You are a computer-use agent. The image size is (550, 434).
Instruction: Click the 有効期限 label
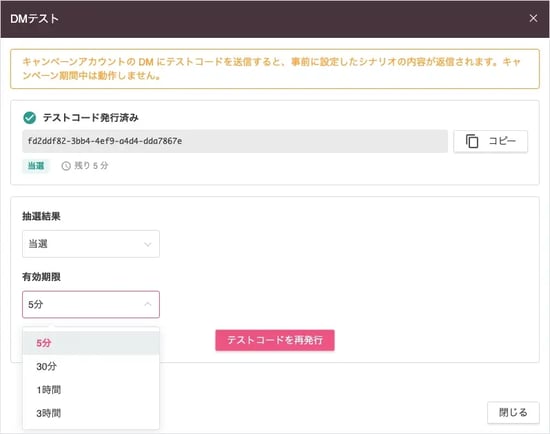pos(41,277)
